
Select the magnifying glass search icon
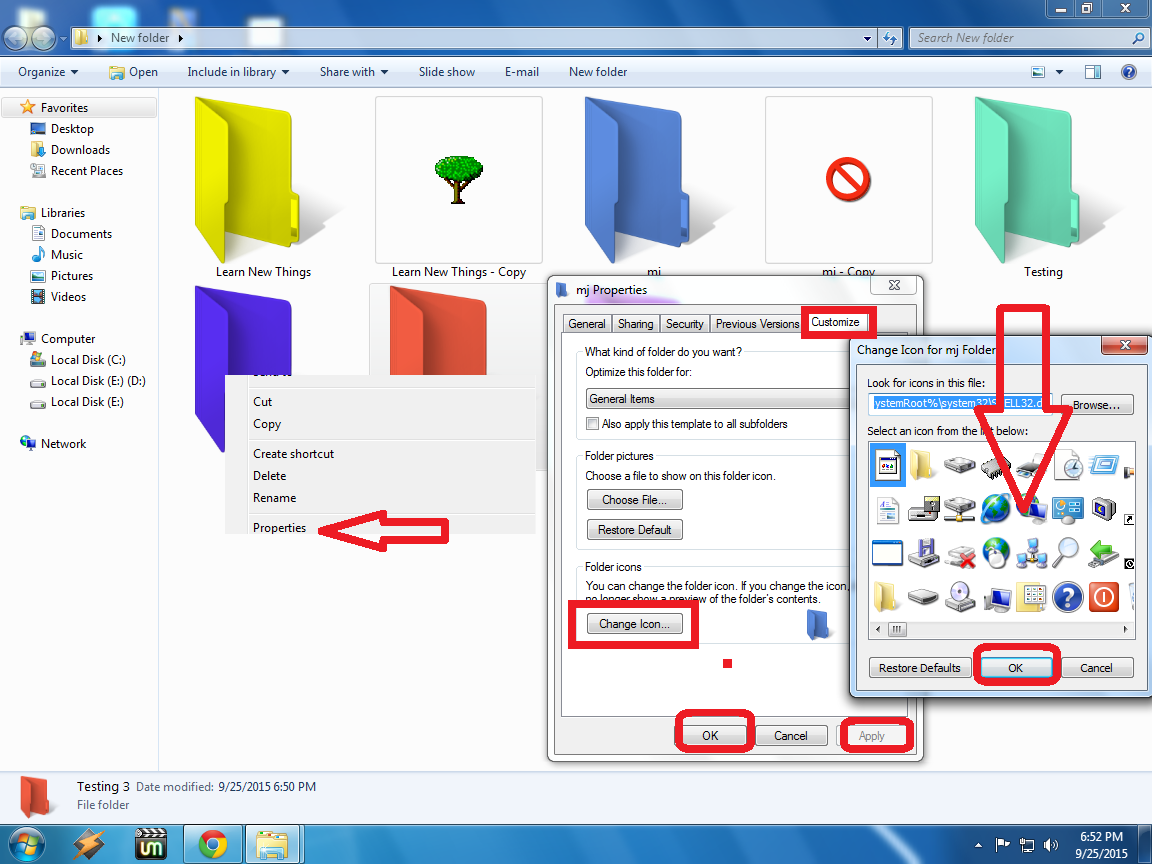[1067, 551]
